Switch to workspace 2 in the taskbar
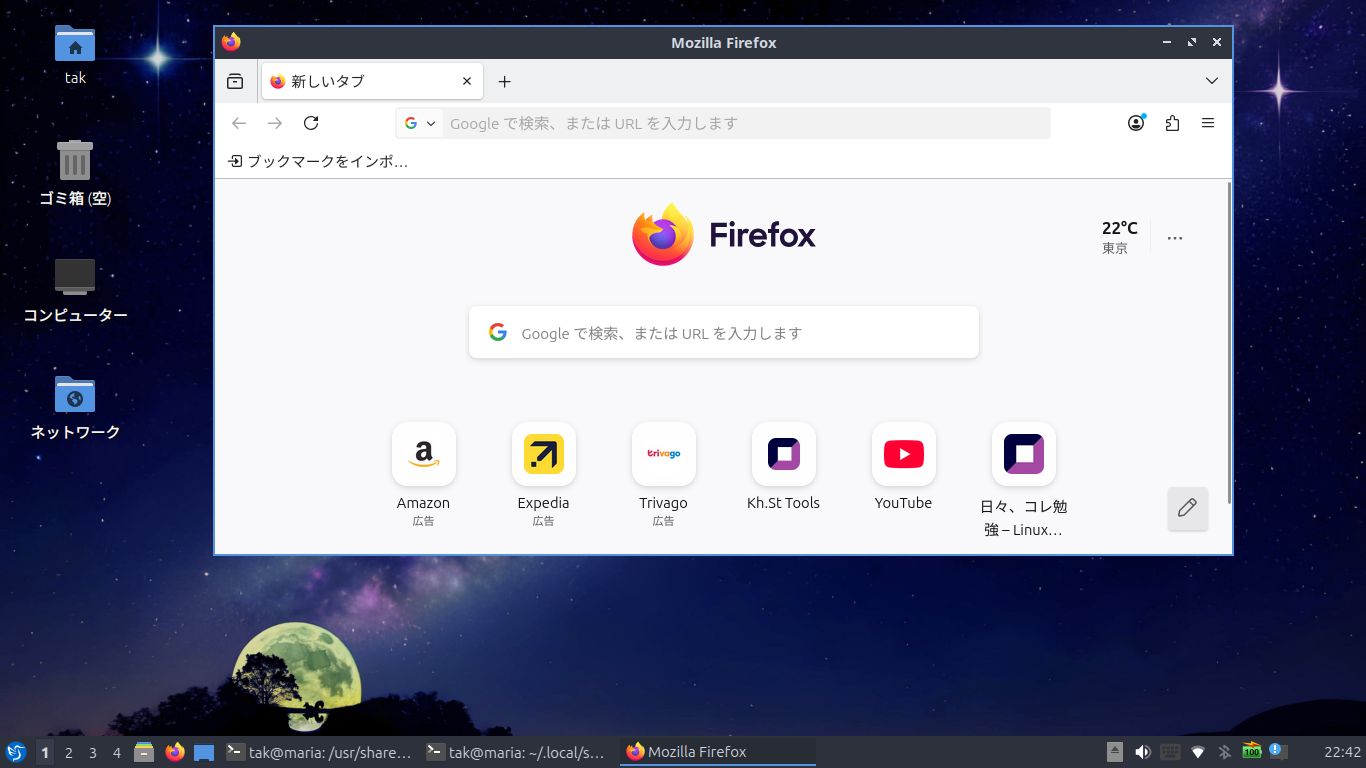This screenshot has height=768, width=1366. (69, 753)
